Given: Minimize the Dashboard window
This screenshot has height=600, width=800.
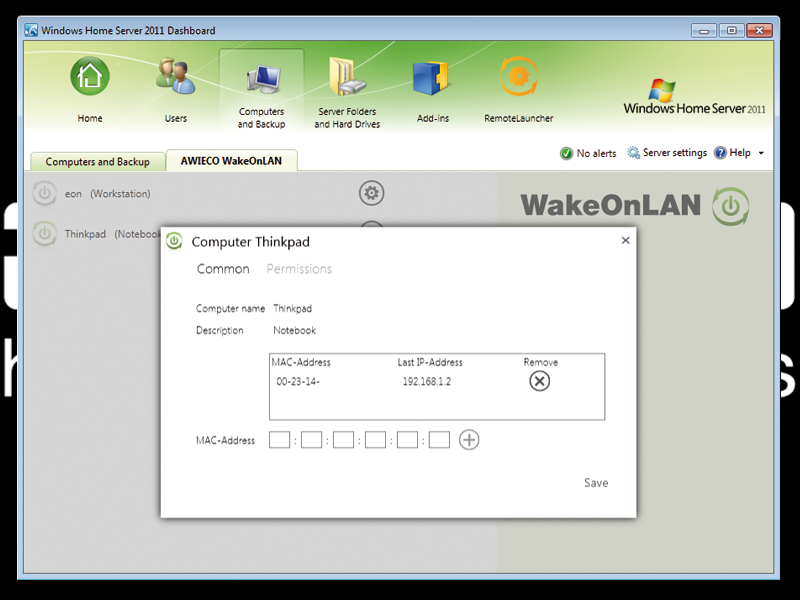Looking at the screenshot, I should 704,31.
